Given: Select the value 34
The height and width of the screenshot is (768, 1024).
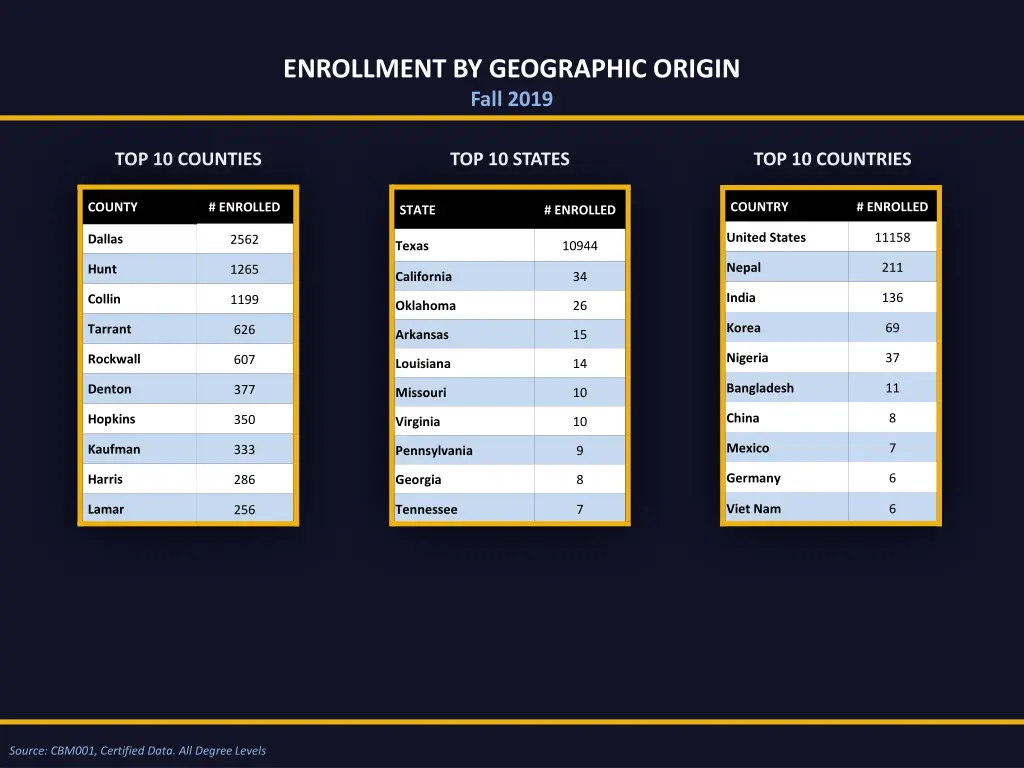Looking at the screenshot, I should (x=580, y=276).
